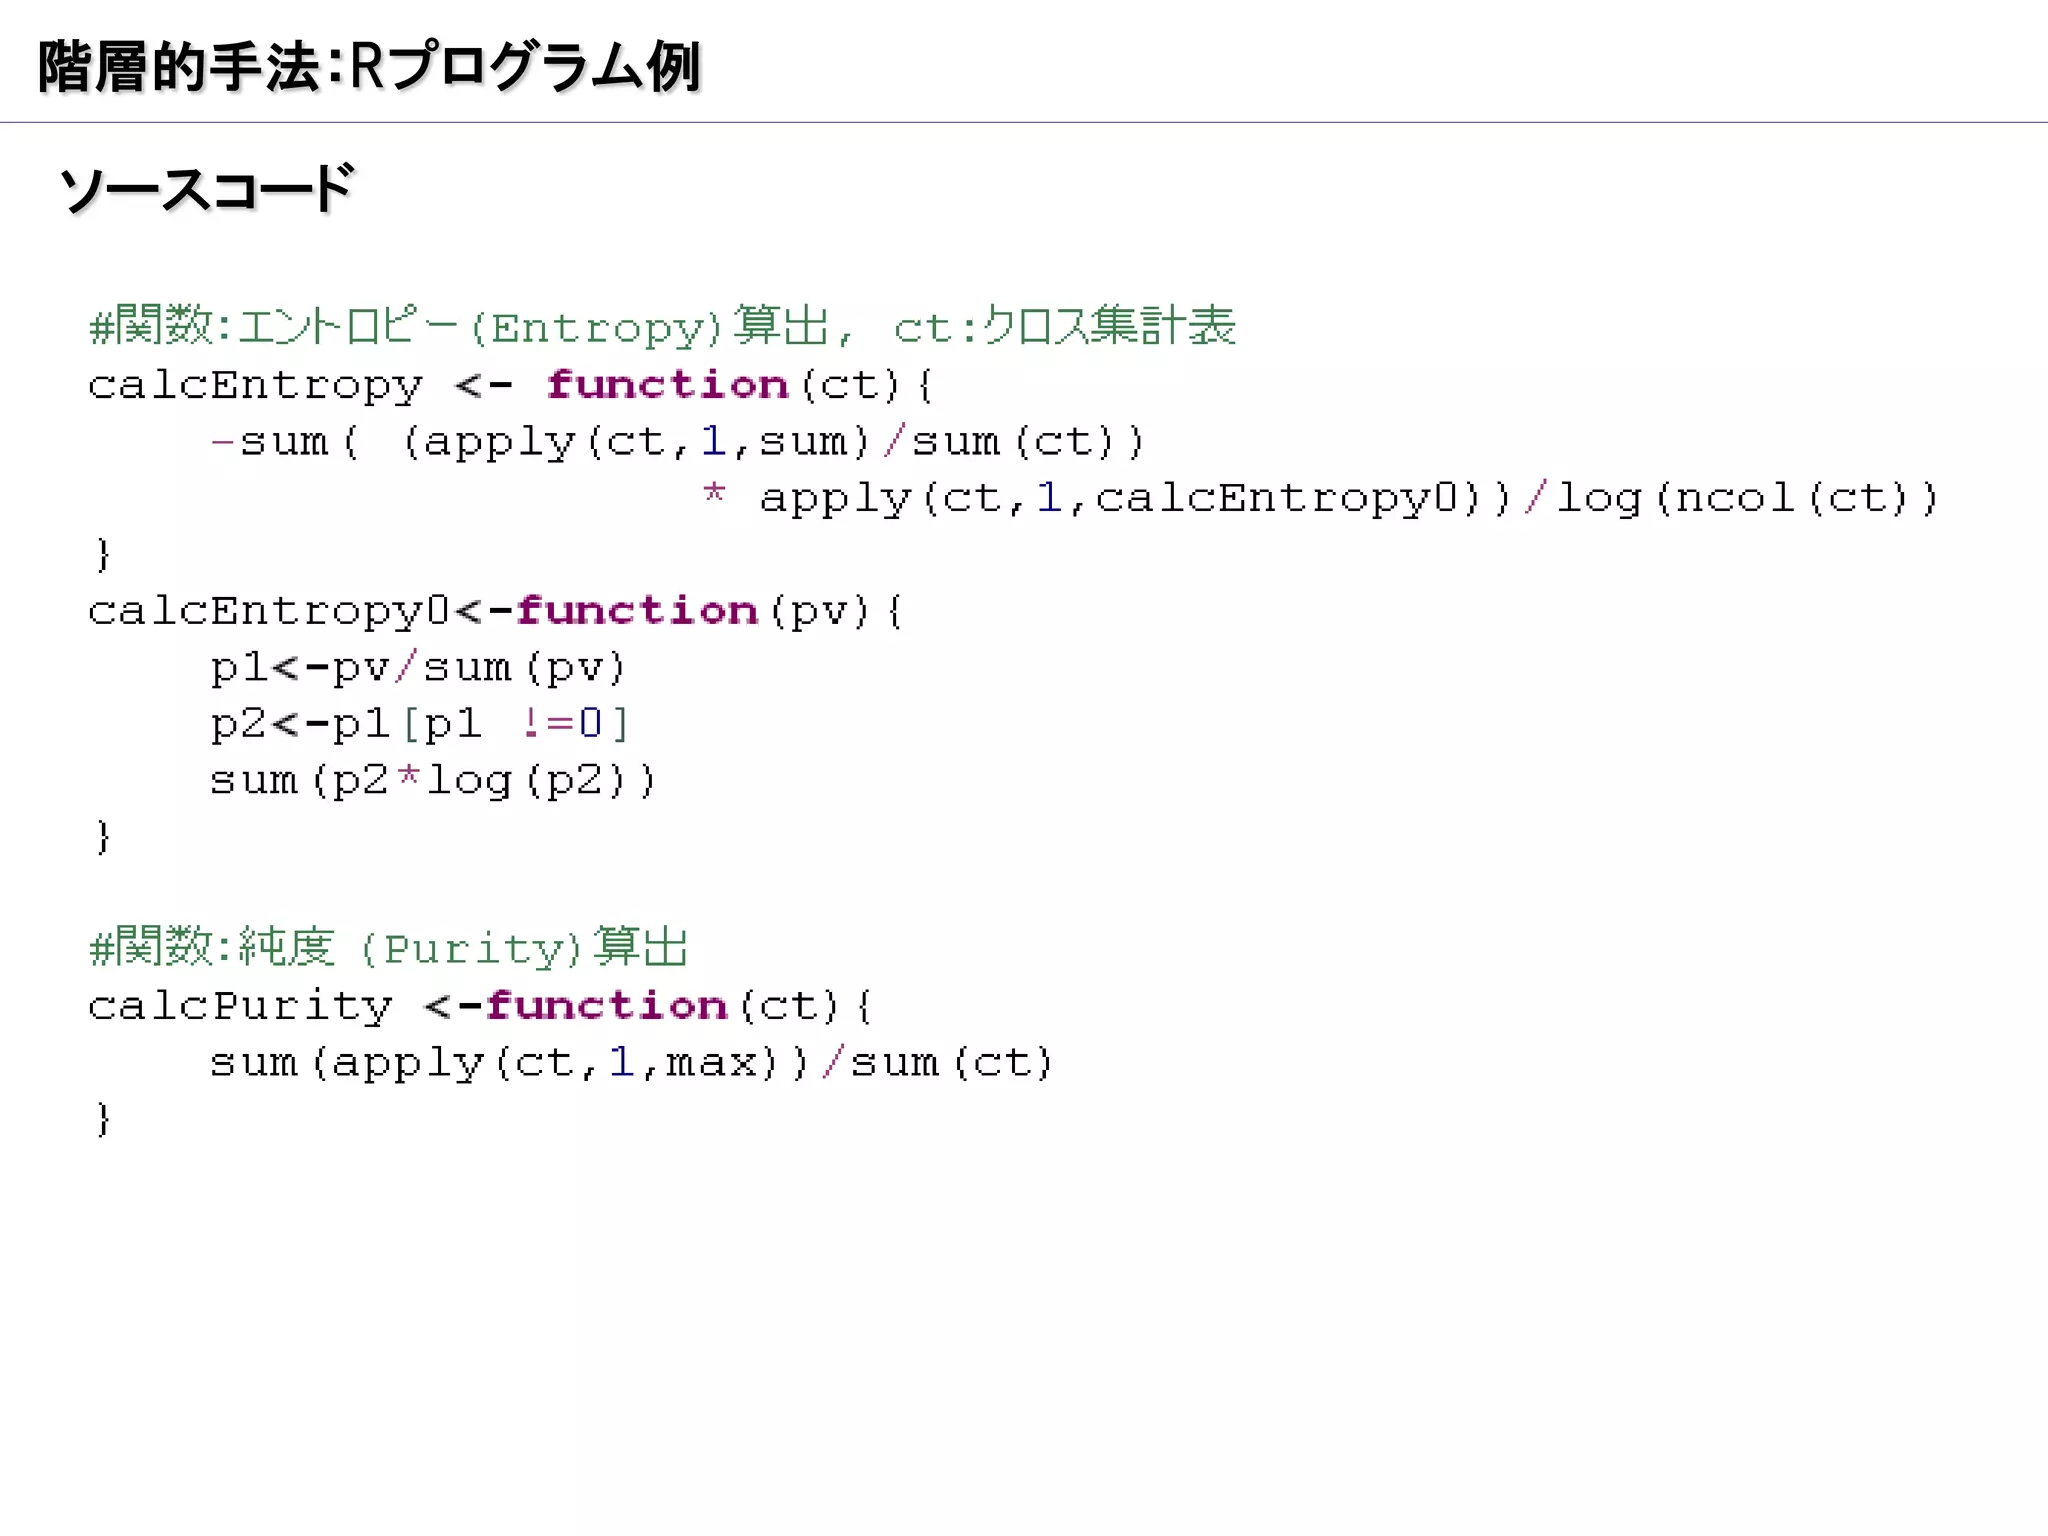2048x1536 pixels.
Task: Click the slide title 階層的手法:Rプログラム例
Action: click(369, 67)
